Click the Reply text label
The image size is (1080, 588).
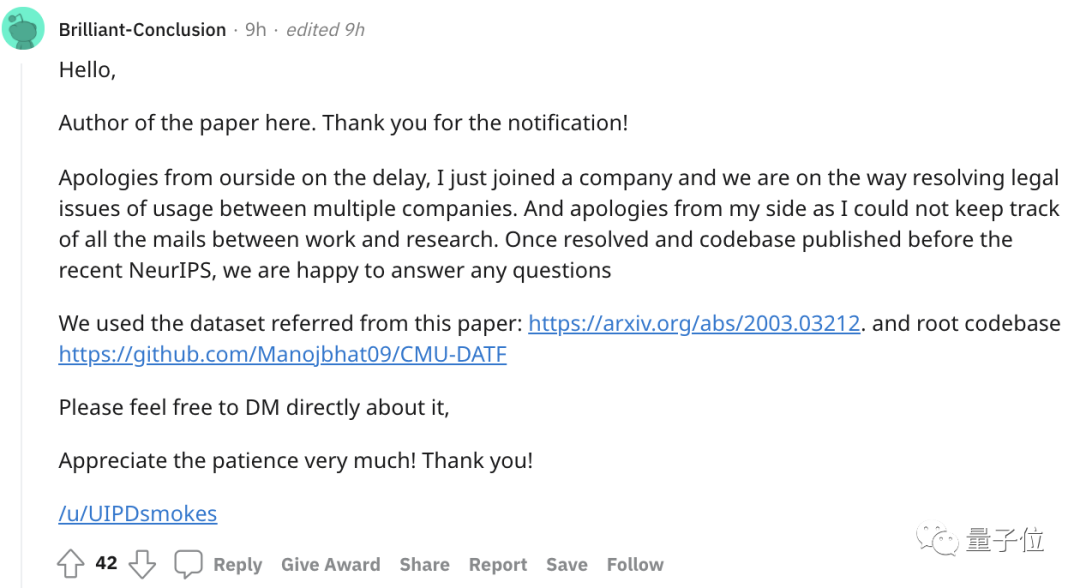[x=237, y=565]
